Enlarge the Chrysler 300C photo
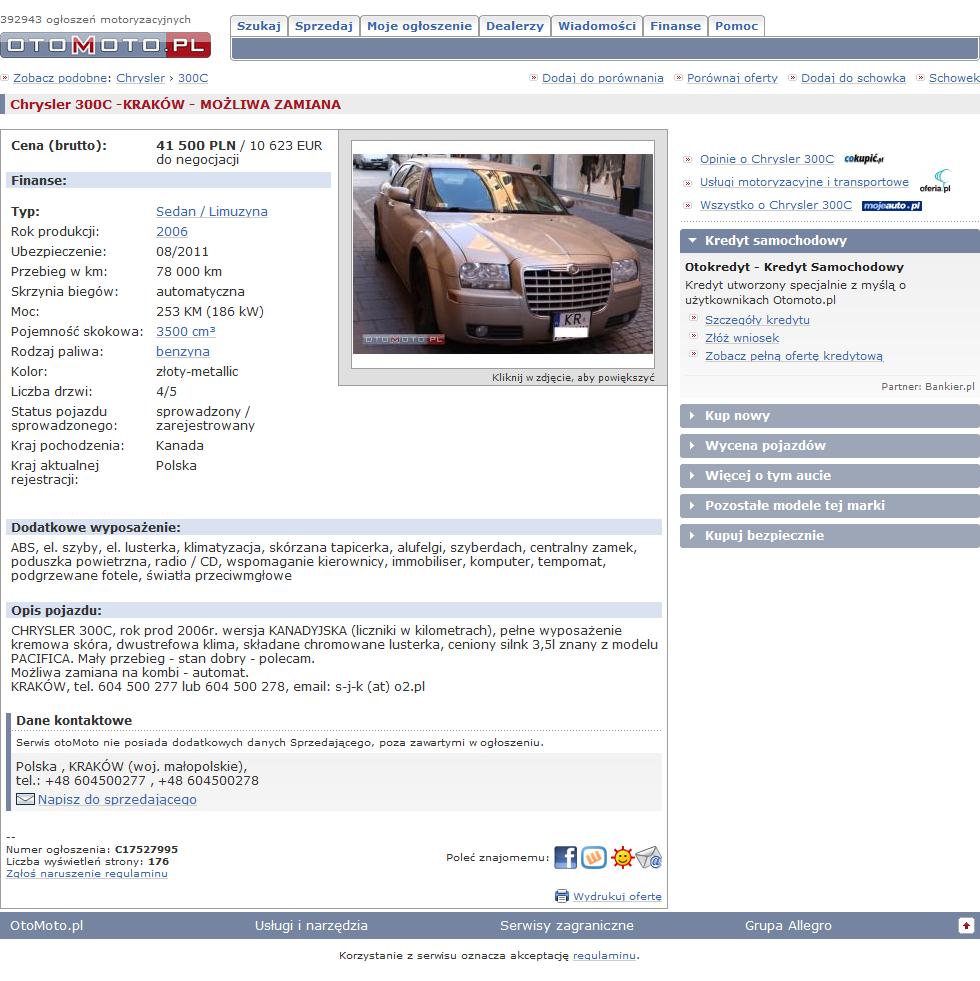Viewport: 980px width, 981px height. pos(503,254)
